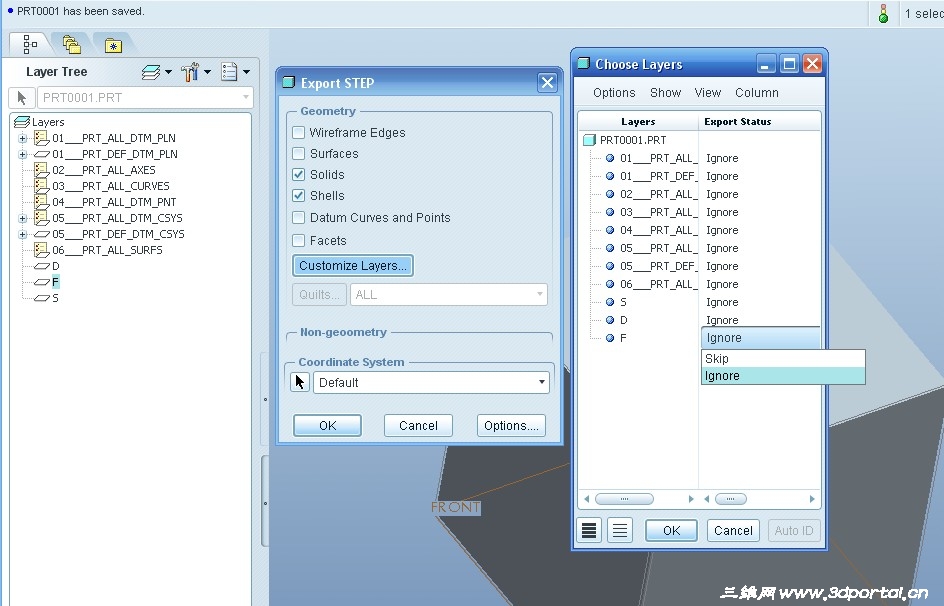
Task: Click OK in the Export STEP dialog
Action: [x=328, y=425]
